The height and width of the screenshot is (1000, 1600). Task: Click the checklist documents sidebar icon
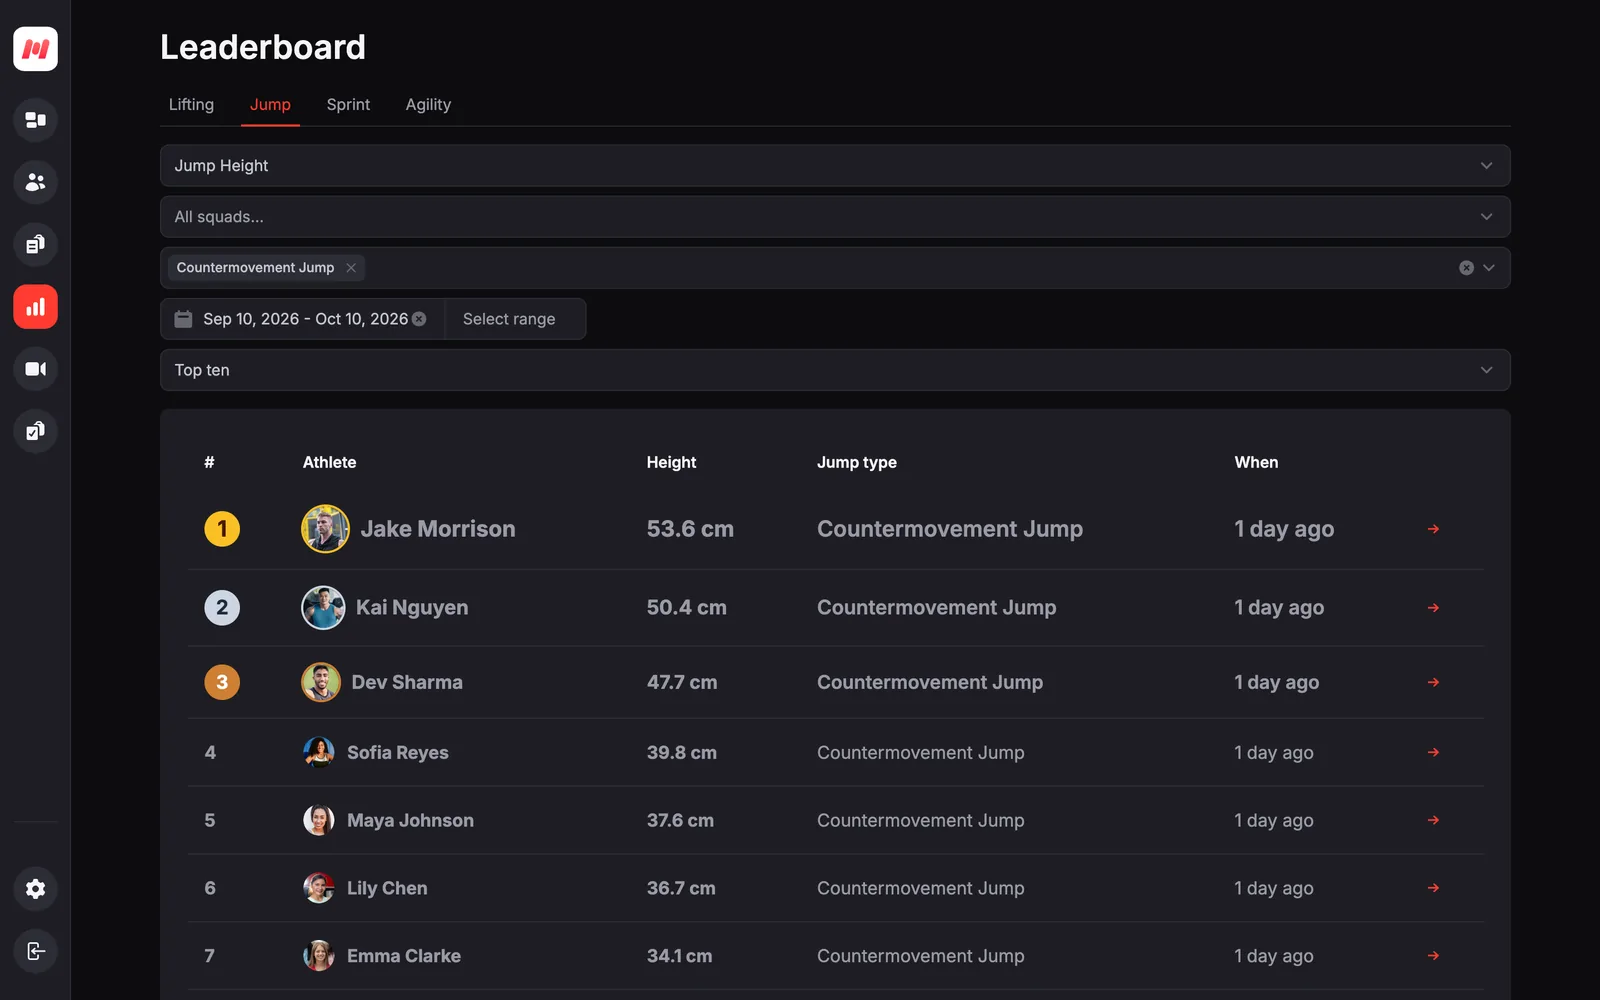coord(35,431)
